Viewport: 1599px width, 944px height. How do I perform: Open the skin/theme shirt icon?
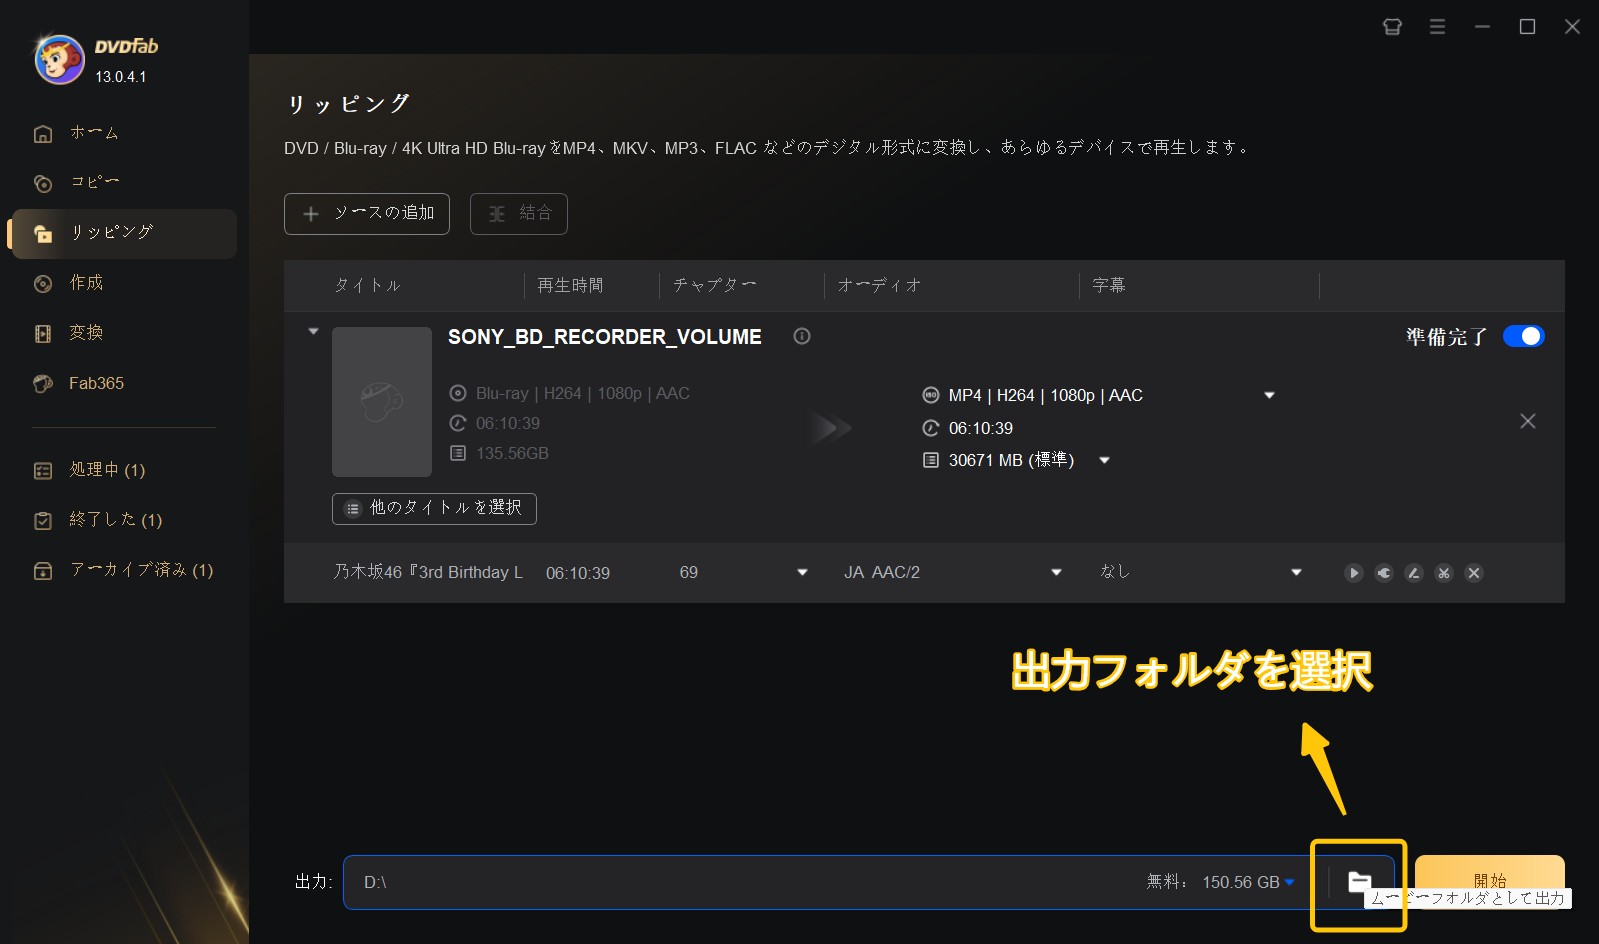click(1392, 27)
